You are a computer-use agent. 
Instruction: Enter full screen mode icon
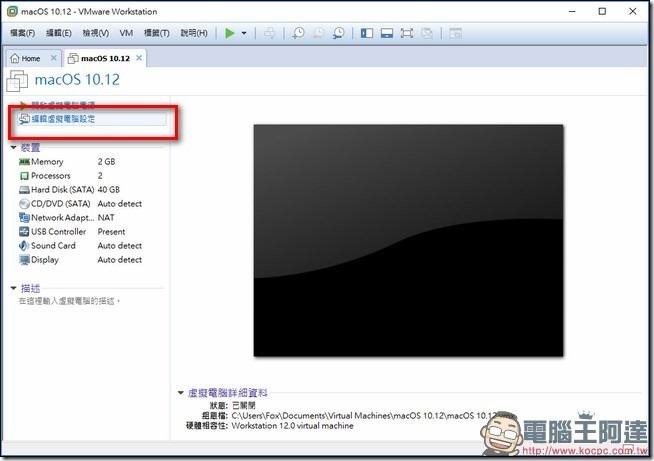coord(407,33)
